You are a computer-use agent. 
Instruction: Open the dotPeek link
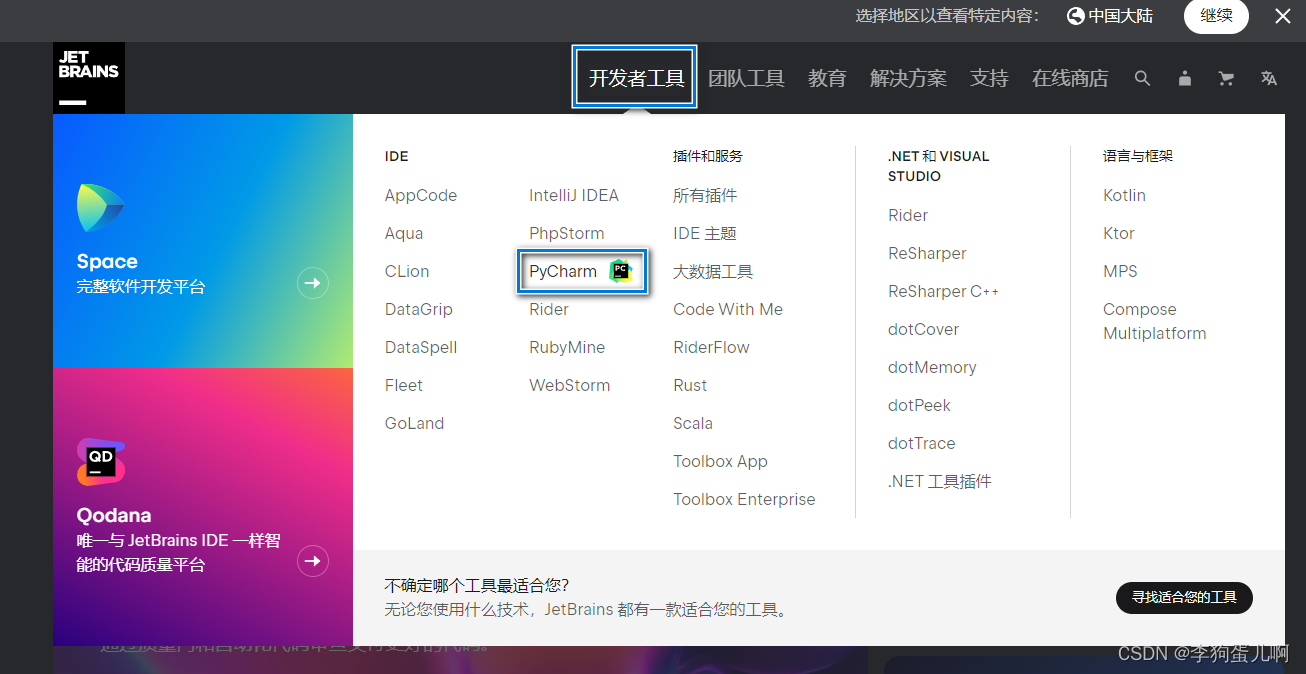point(919,405)
